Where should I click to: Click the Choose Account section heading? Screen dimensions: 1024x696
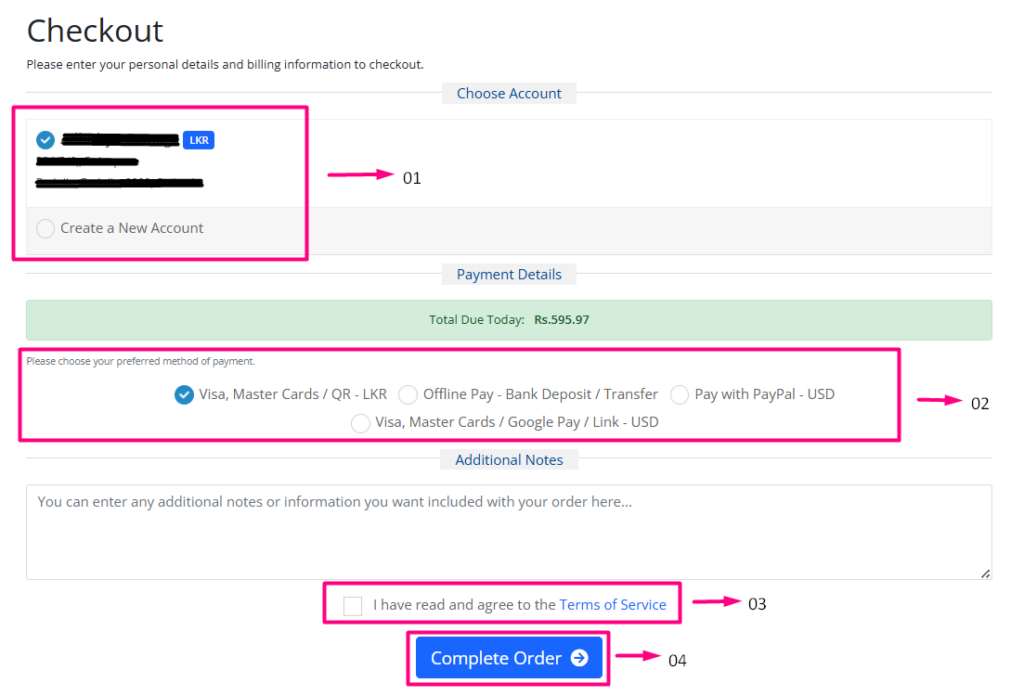[509, 94]
